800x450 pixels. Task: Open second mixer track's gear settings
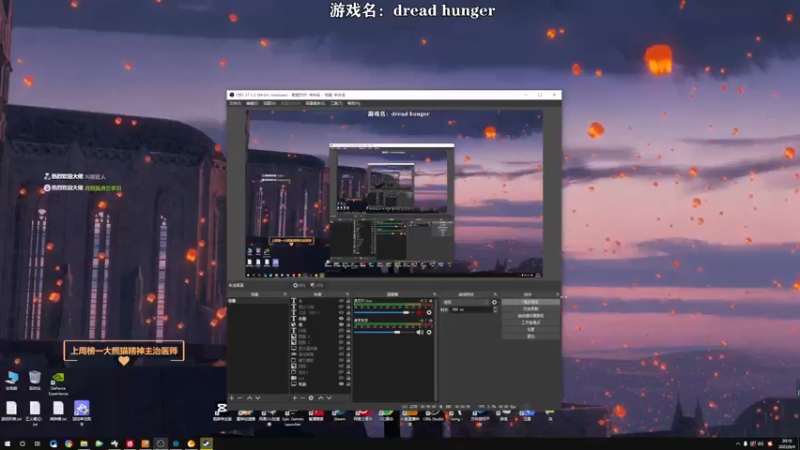[429, 332]
